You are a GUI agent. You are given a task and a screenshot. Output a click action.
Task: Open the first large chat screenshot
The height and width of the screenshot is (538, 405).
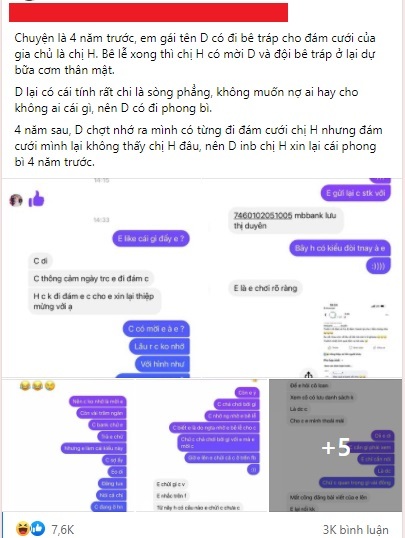pos(202,278)
